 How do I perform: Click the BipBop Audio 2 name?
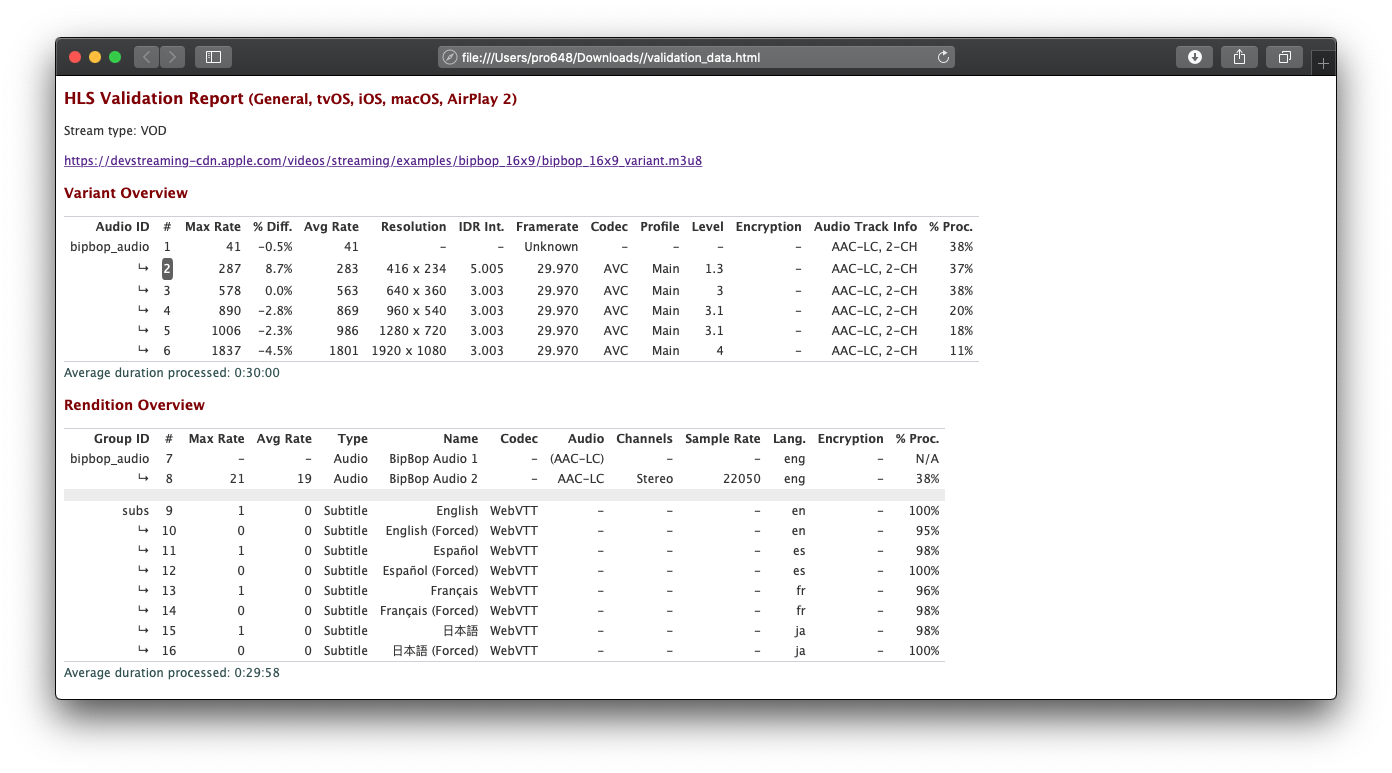click(x=433, y=479)
